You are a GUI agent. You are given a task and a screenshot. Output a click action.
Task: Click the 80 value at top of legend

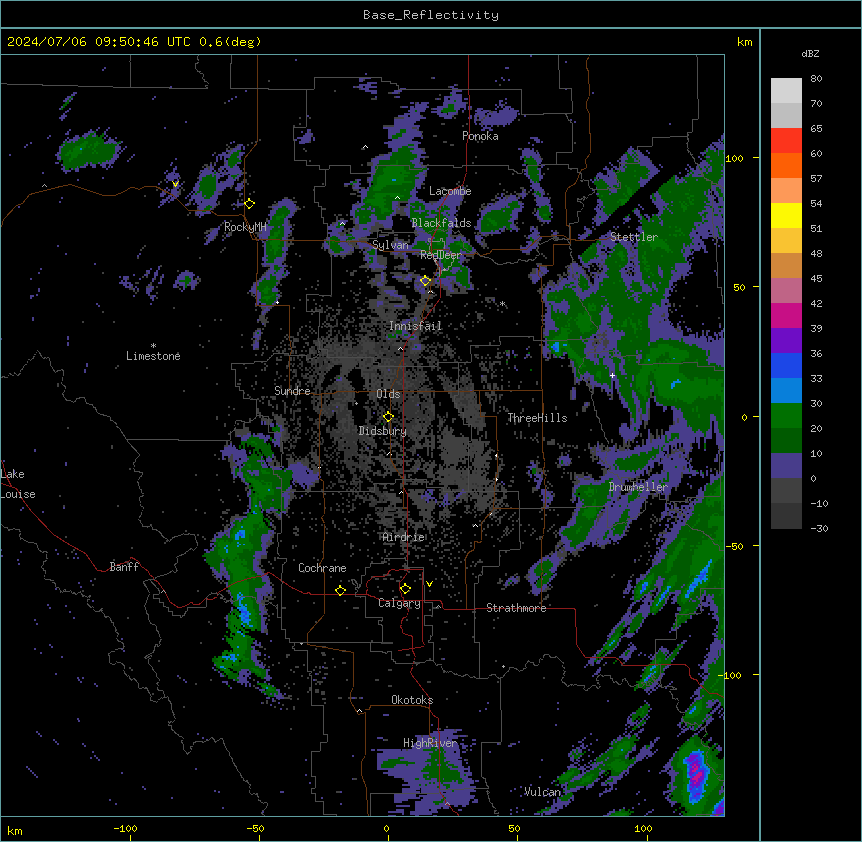click(x=816, y=79)
